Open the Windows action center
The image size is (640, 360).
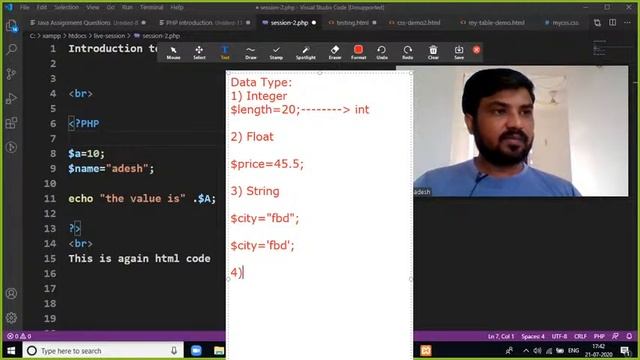(625, 351)
